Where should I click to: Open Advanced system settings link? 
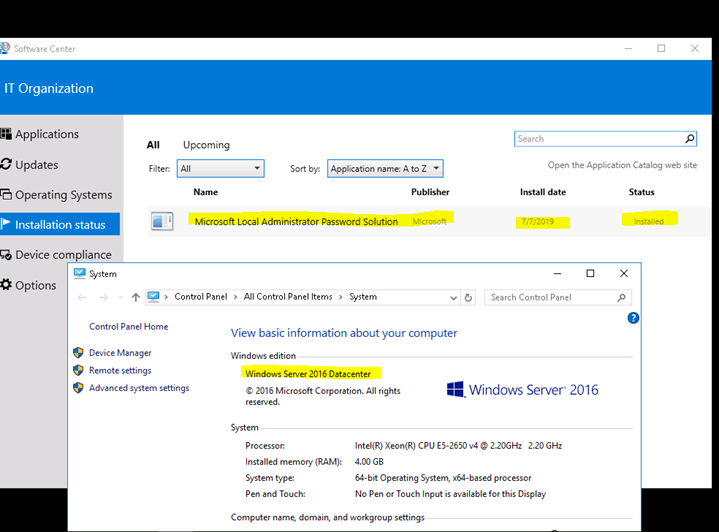pos(139,388)
